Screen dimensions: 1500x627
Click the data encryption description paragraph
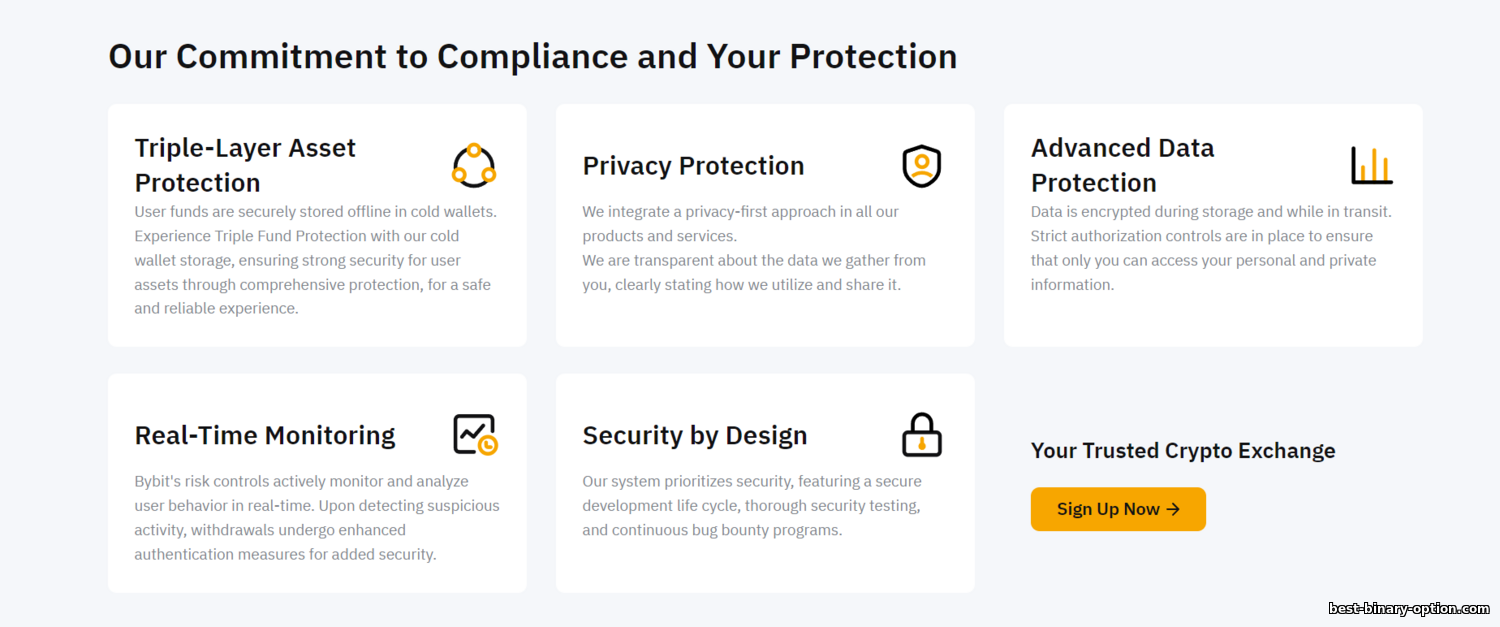coord(1211,248)
